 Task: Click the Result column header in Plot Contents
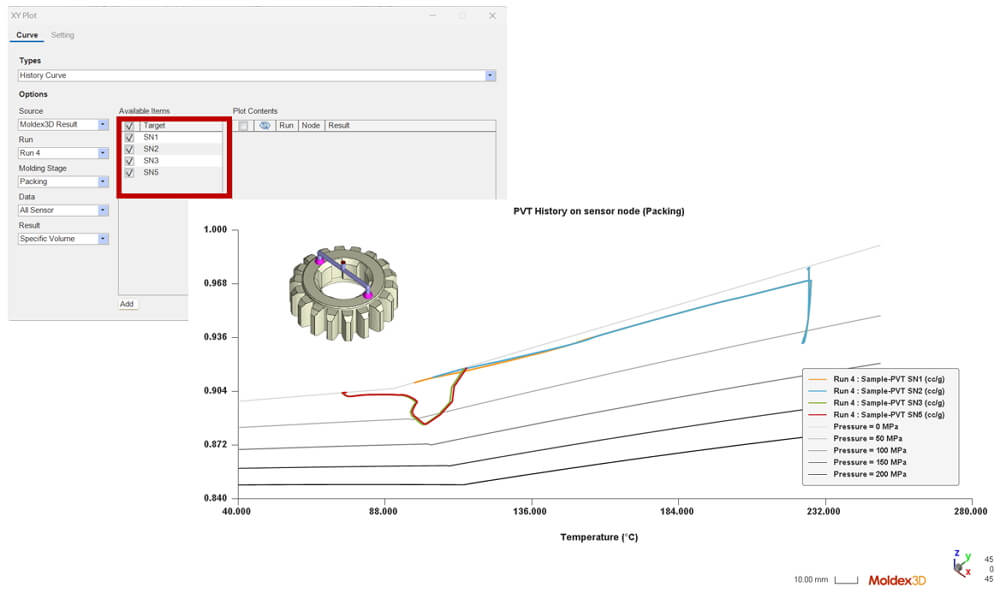tap(339, 126)
